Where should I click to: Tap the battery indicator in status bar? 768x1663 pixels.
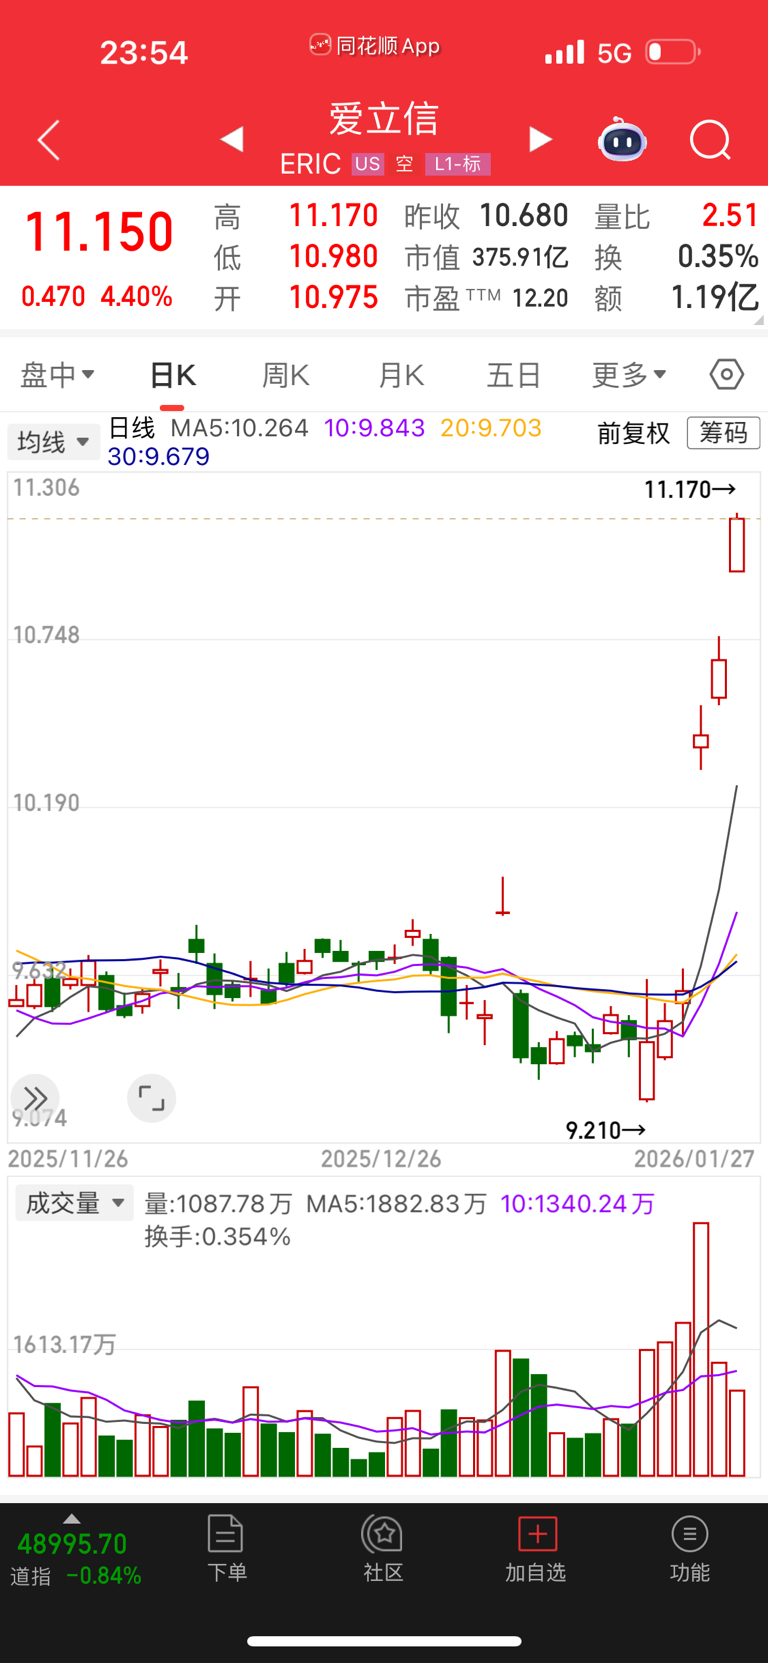673,52
